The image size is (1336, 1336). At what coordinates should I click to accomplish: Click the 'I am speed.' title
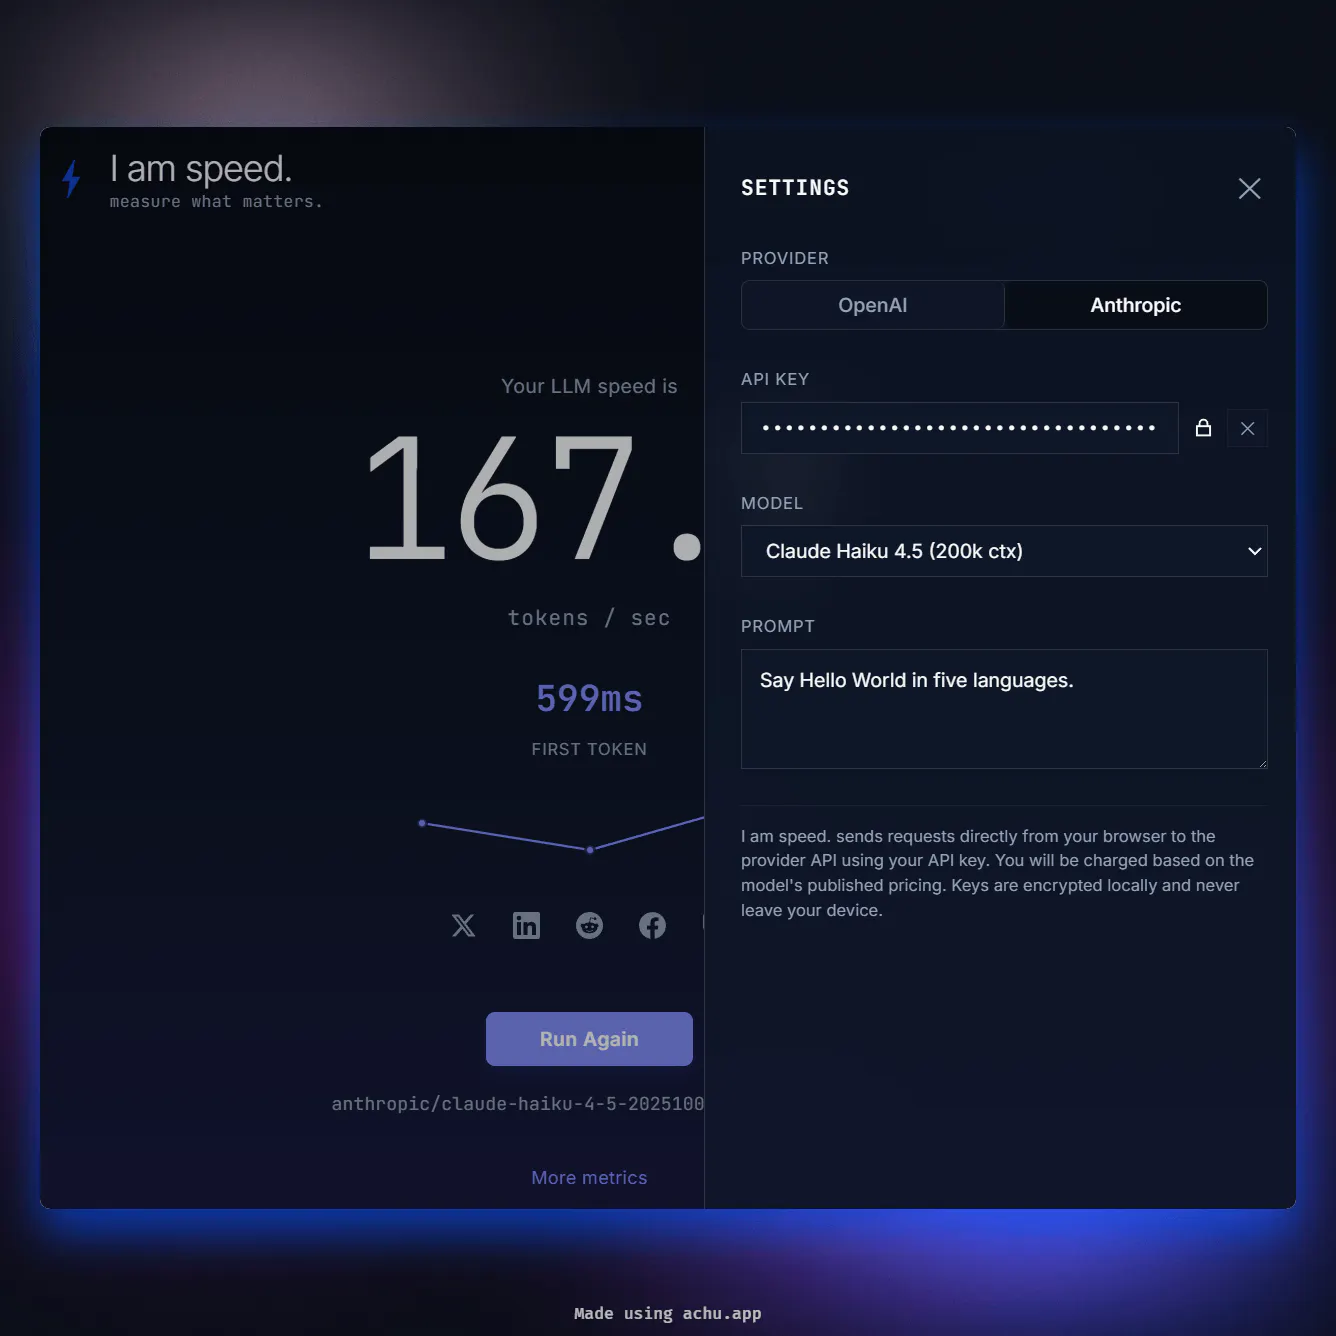tap(201, 169)
